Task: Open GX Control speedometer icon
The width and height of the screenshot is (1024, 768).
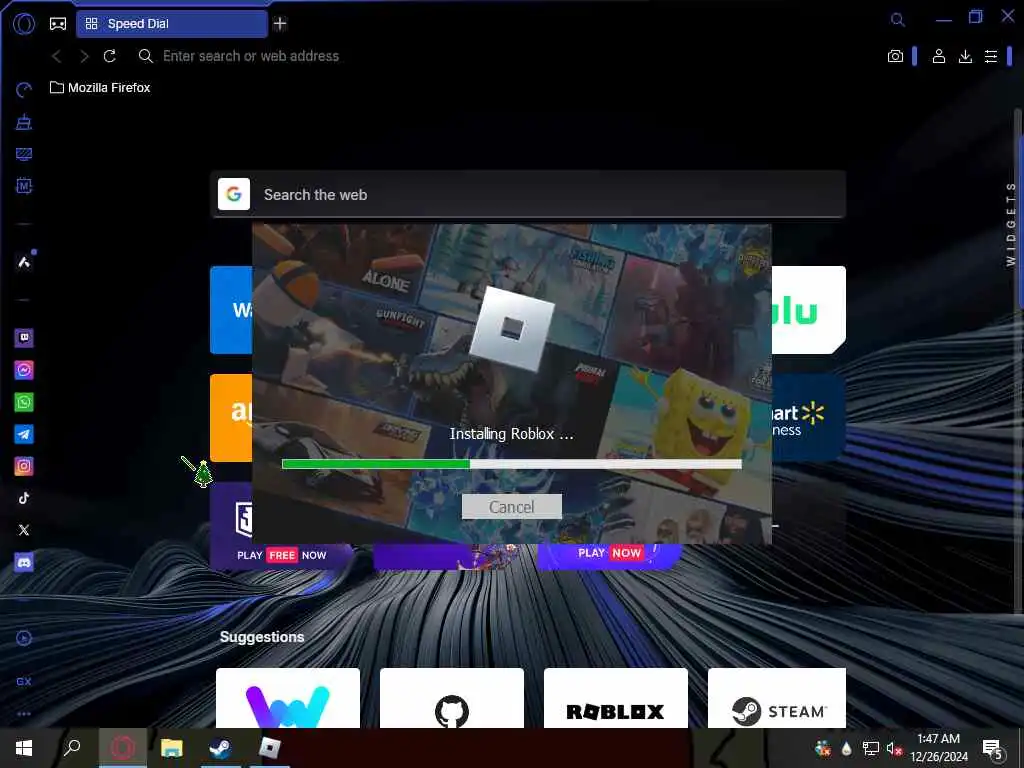Action: tap(24, 89)
